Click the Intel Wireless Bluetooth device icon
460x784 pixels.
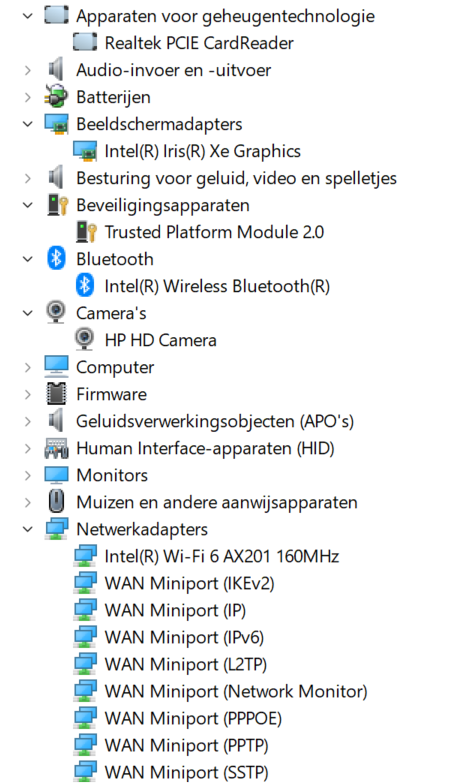coord(84,286)
